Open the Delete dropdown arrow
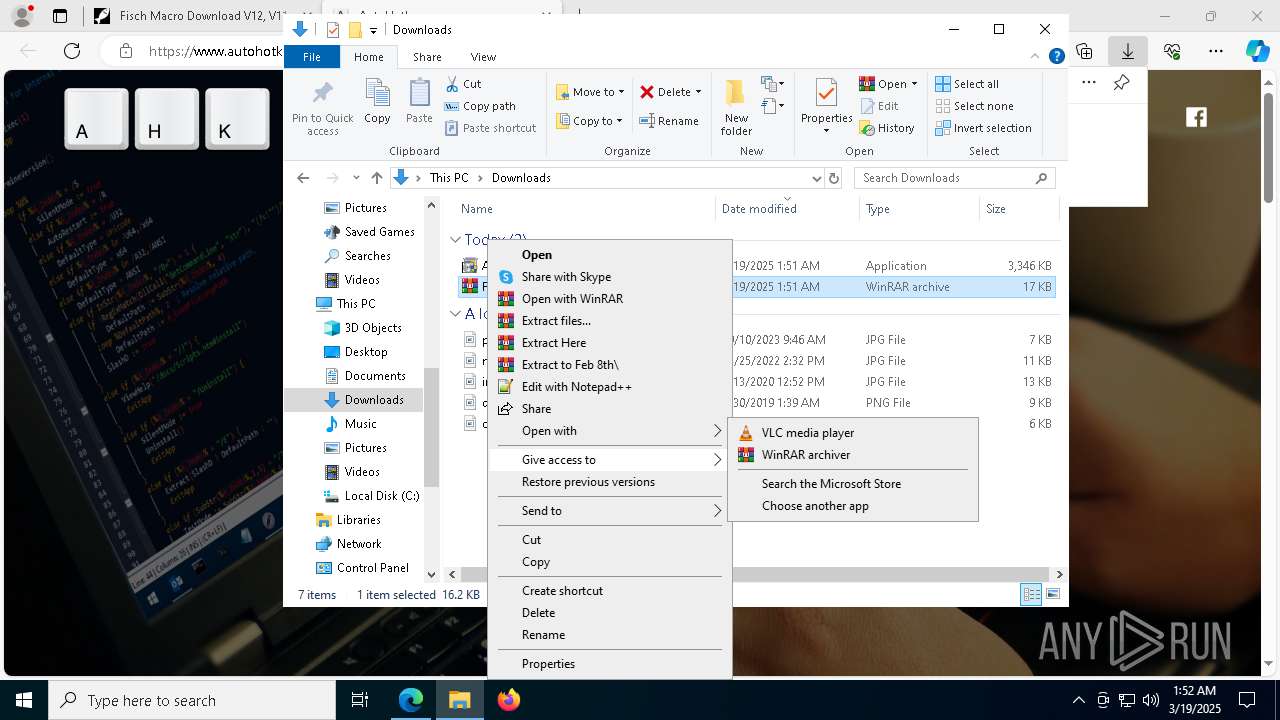 pyautogui.click(x=698, y=92)
